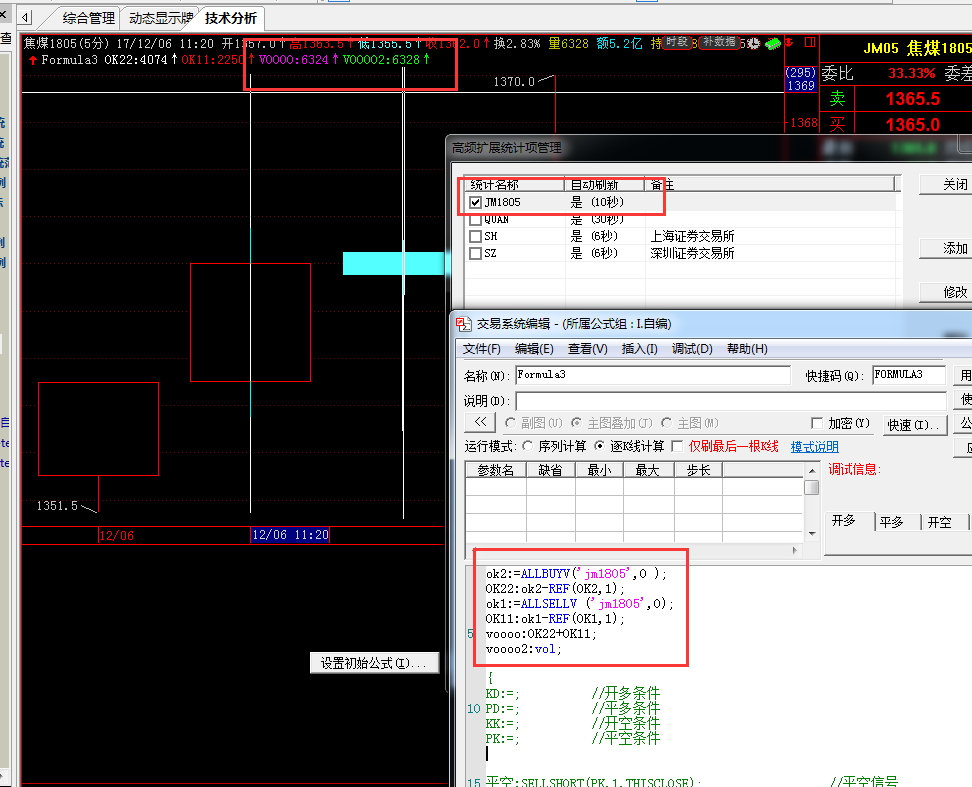Image resolution: width=972 pixels, height=787 pixels.
Task: Click 设置初始公式 button
Action: (x=373, y=663)
